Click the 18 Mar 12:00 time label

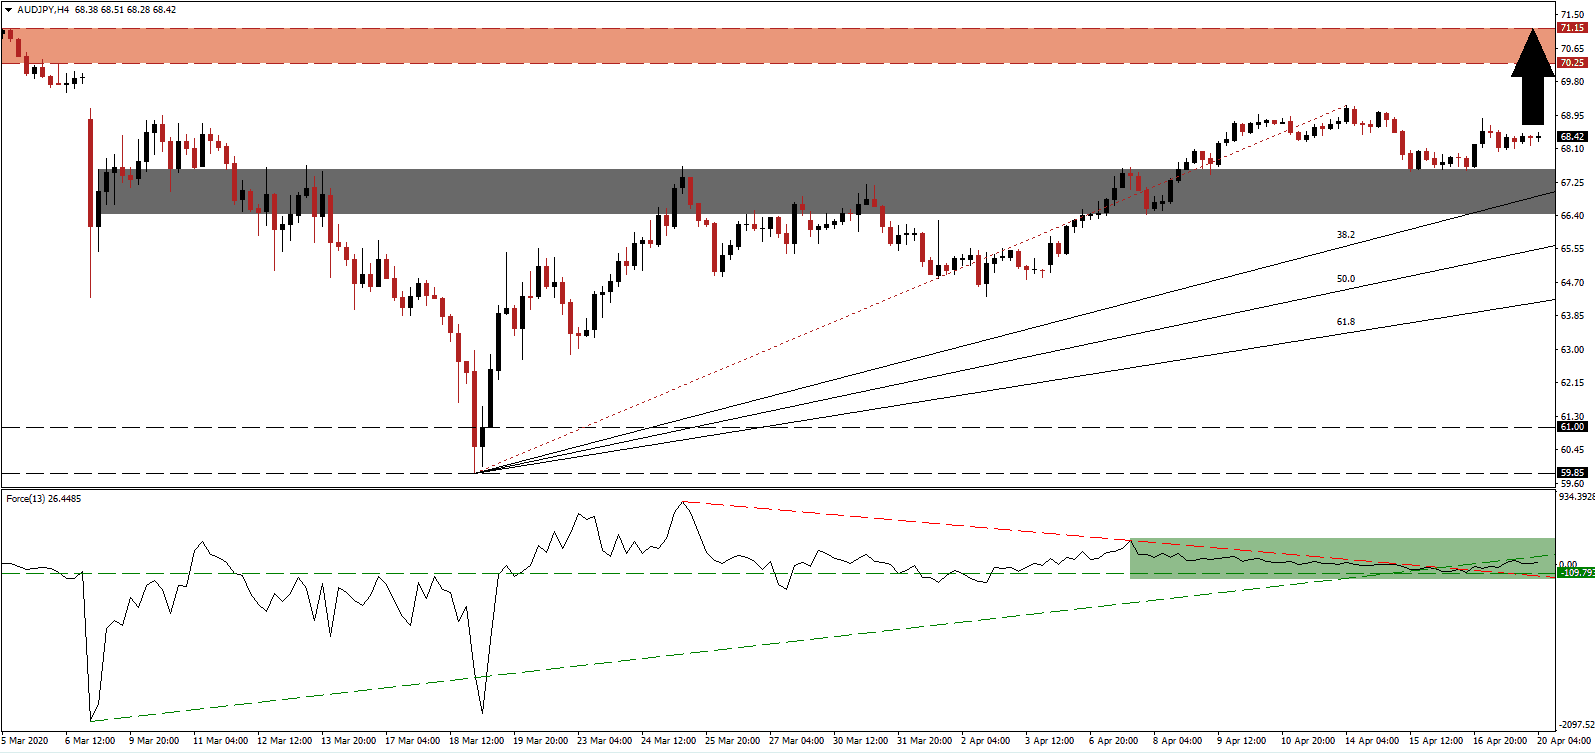tap(479, 741)
